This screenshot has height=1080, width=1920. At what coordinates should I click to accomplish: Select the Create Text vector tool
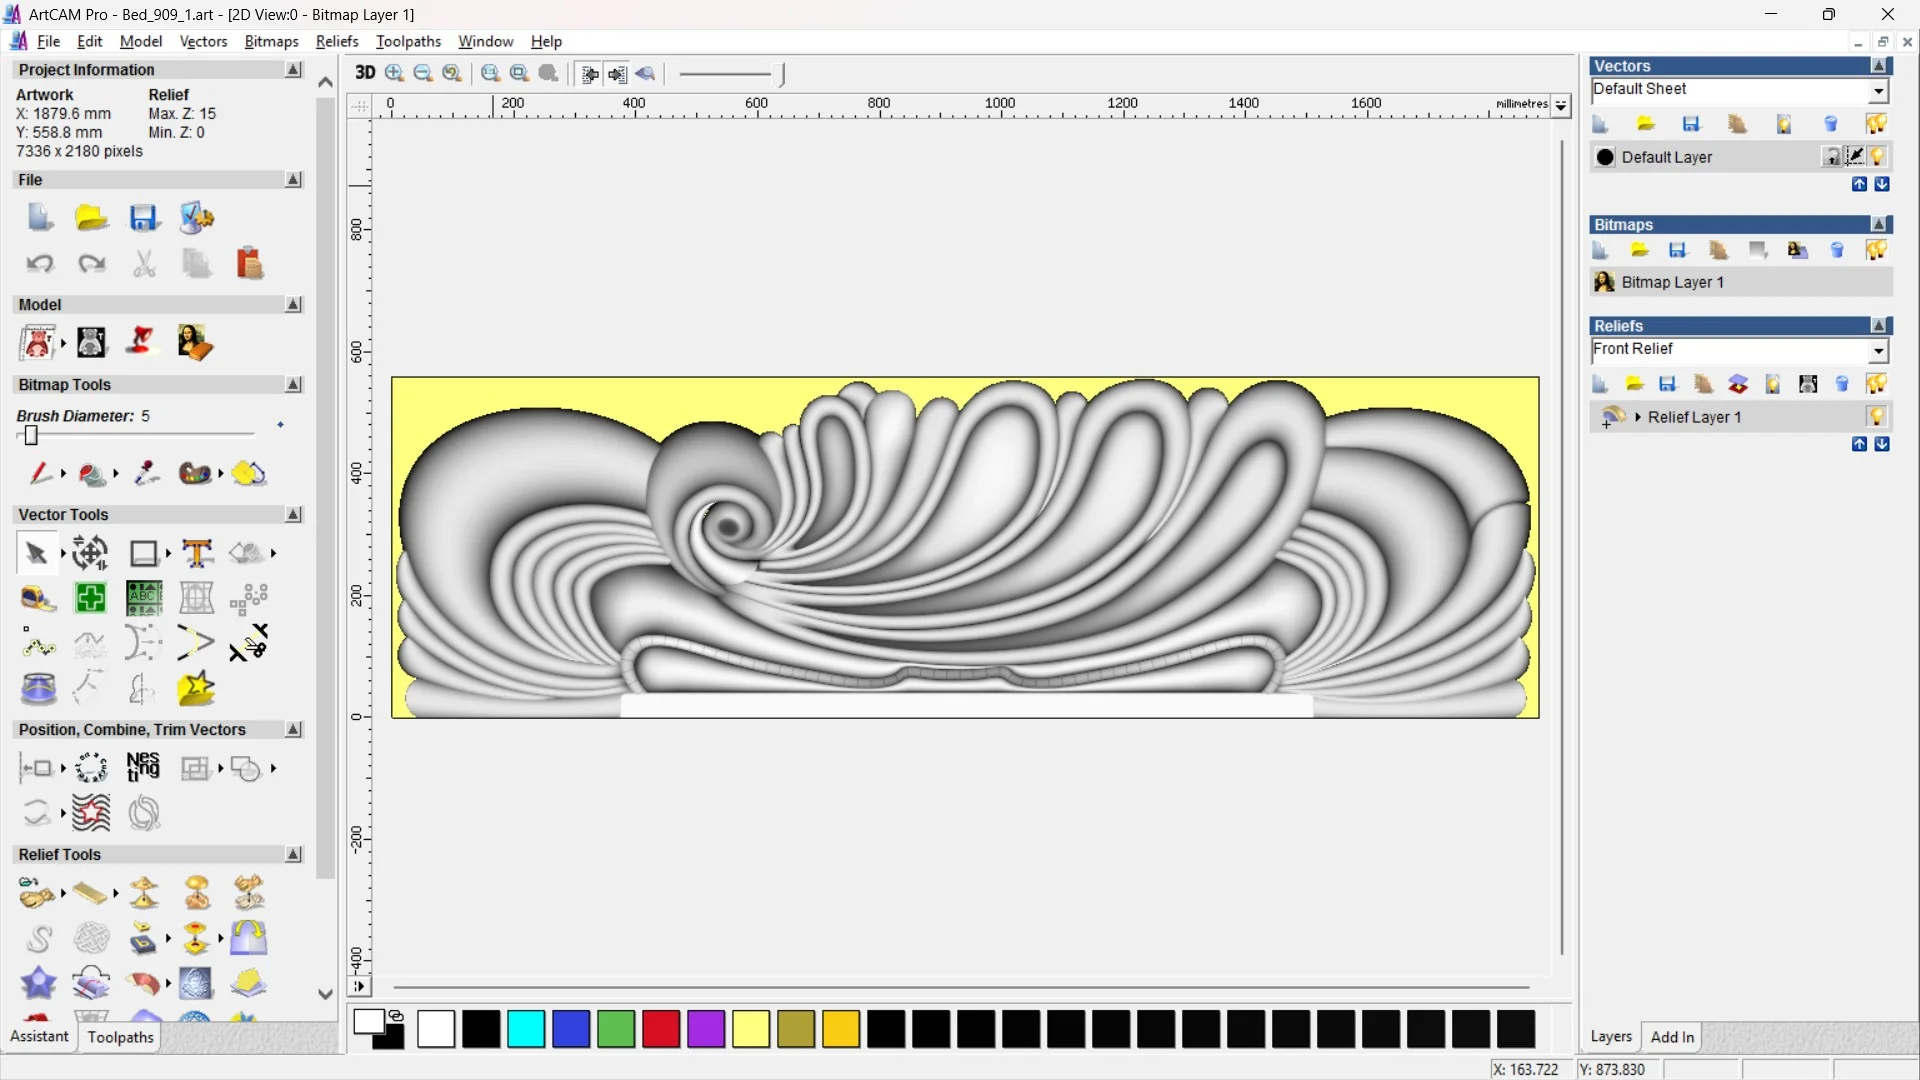(x=197, y=553)
